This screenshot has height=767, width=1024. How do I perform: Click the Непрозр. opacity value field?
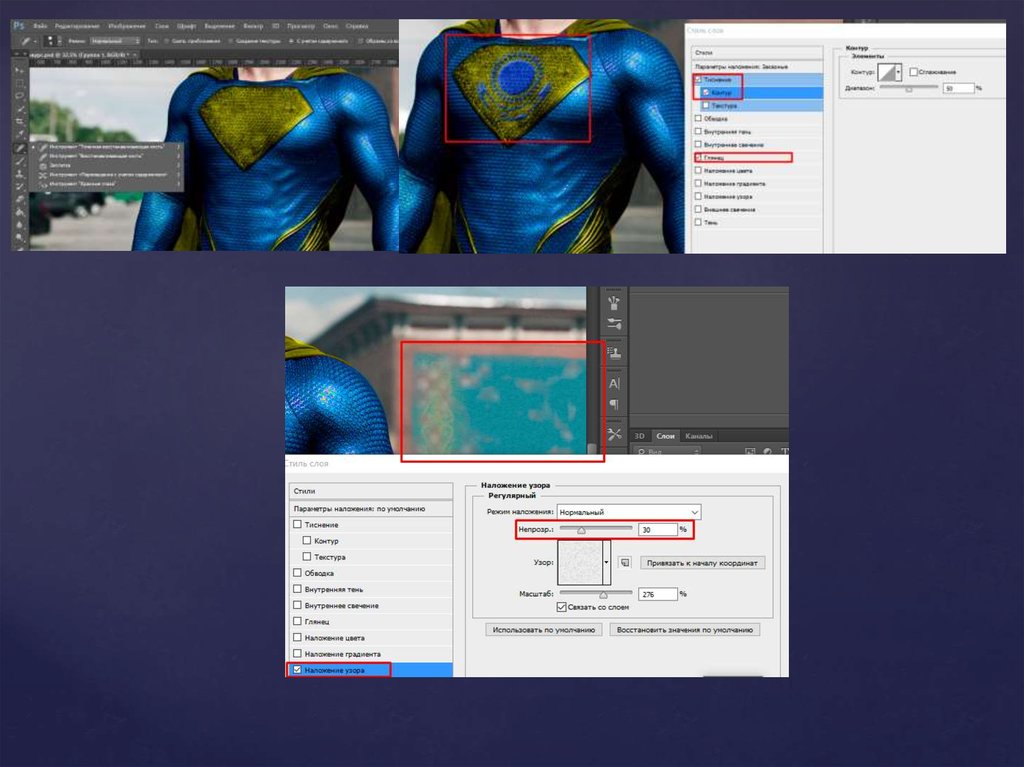coord(657,529)
